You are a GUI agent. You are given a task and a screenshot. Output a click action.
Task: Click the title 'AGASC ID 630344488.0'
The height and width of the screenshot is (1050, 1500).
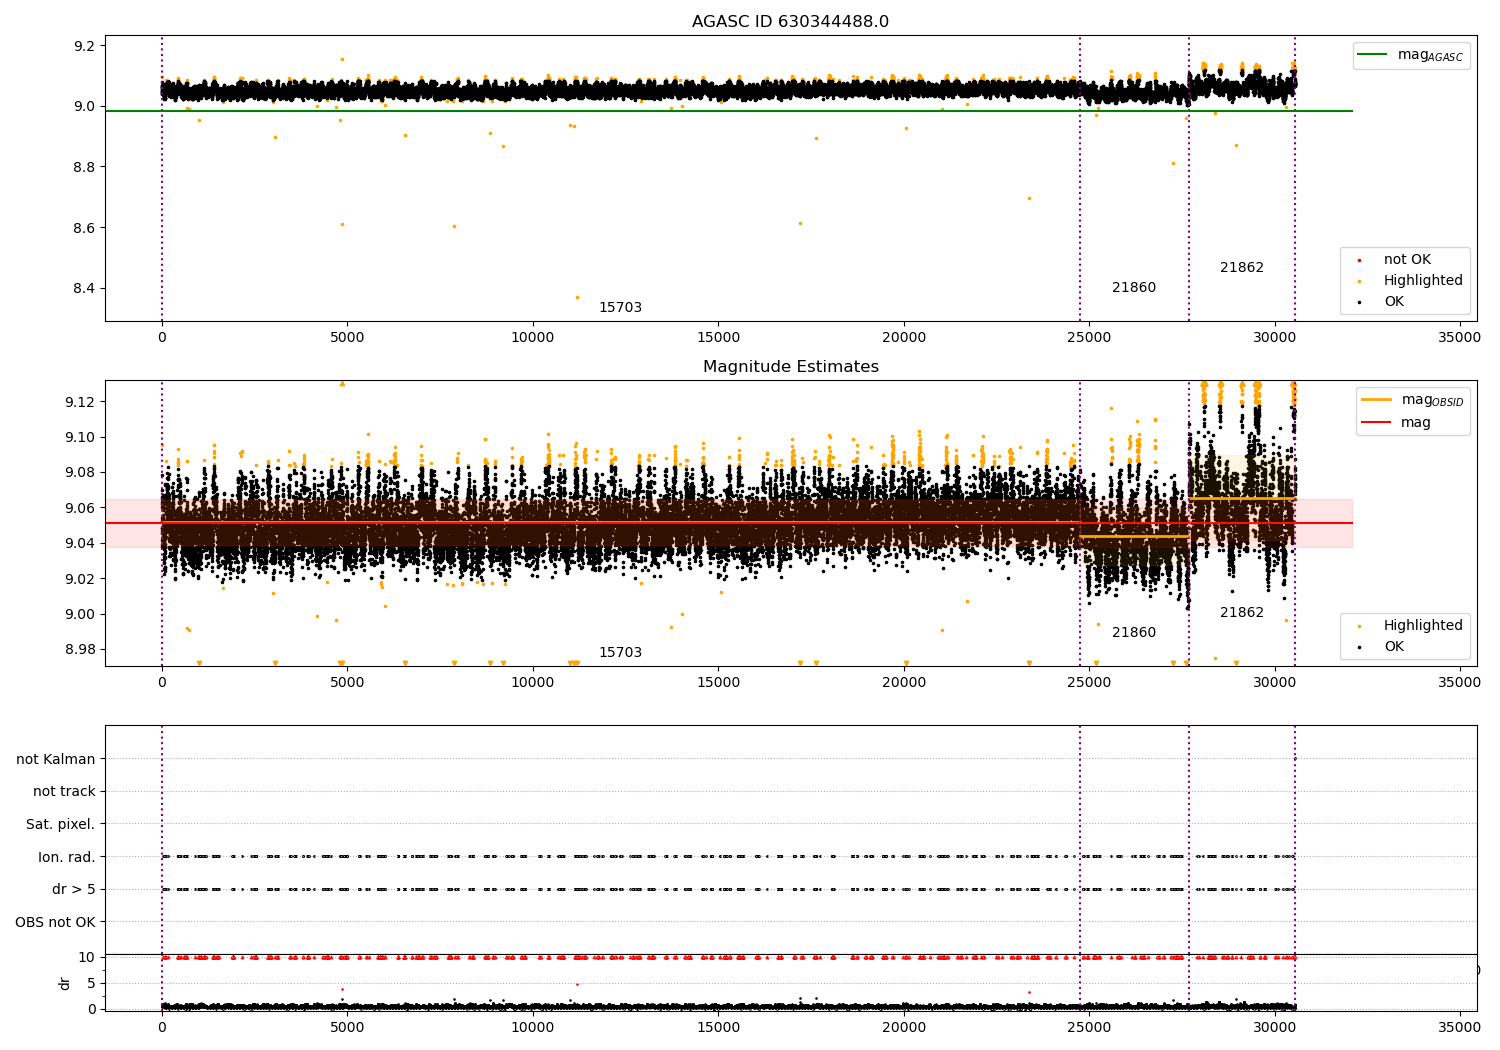790,22
